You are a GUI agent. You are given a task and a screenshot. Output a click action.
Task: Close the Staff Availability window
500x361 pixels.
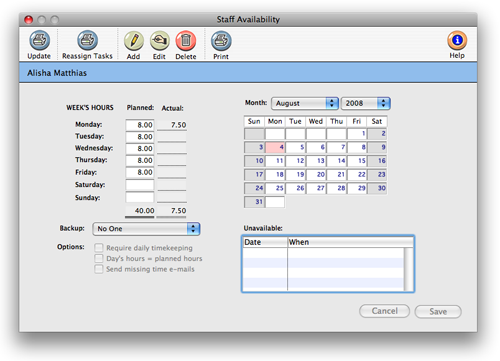pos(29,20)
